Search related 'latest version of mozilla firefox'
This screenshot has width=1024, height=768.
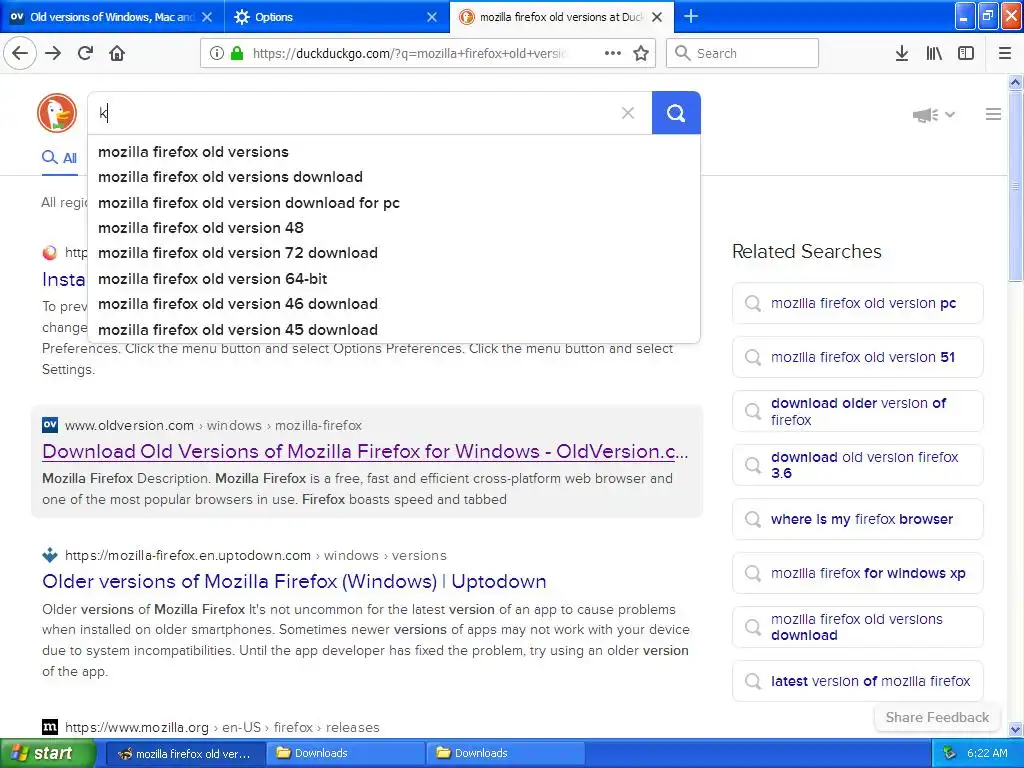pyautogui.click(x=857, y=681)
